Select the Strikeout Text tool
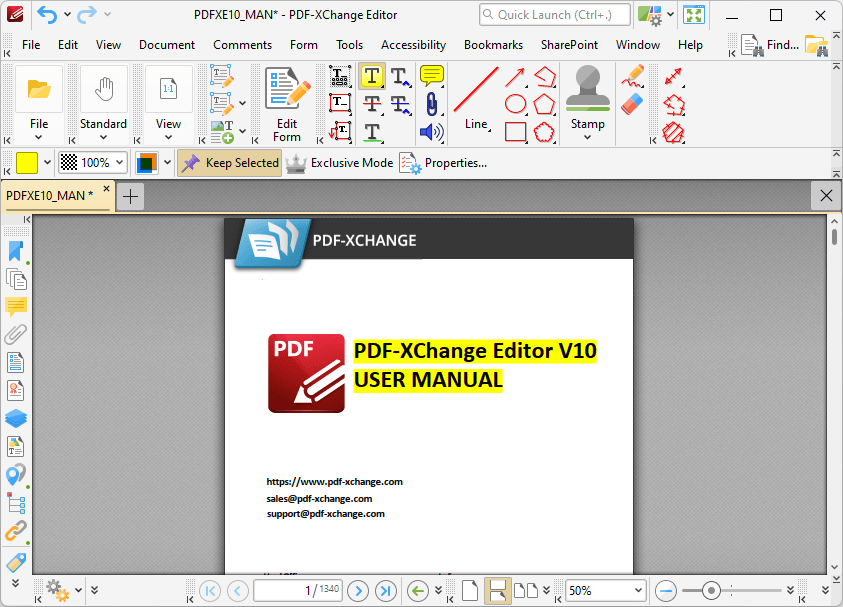 tap(372, 103)
